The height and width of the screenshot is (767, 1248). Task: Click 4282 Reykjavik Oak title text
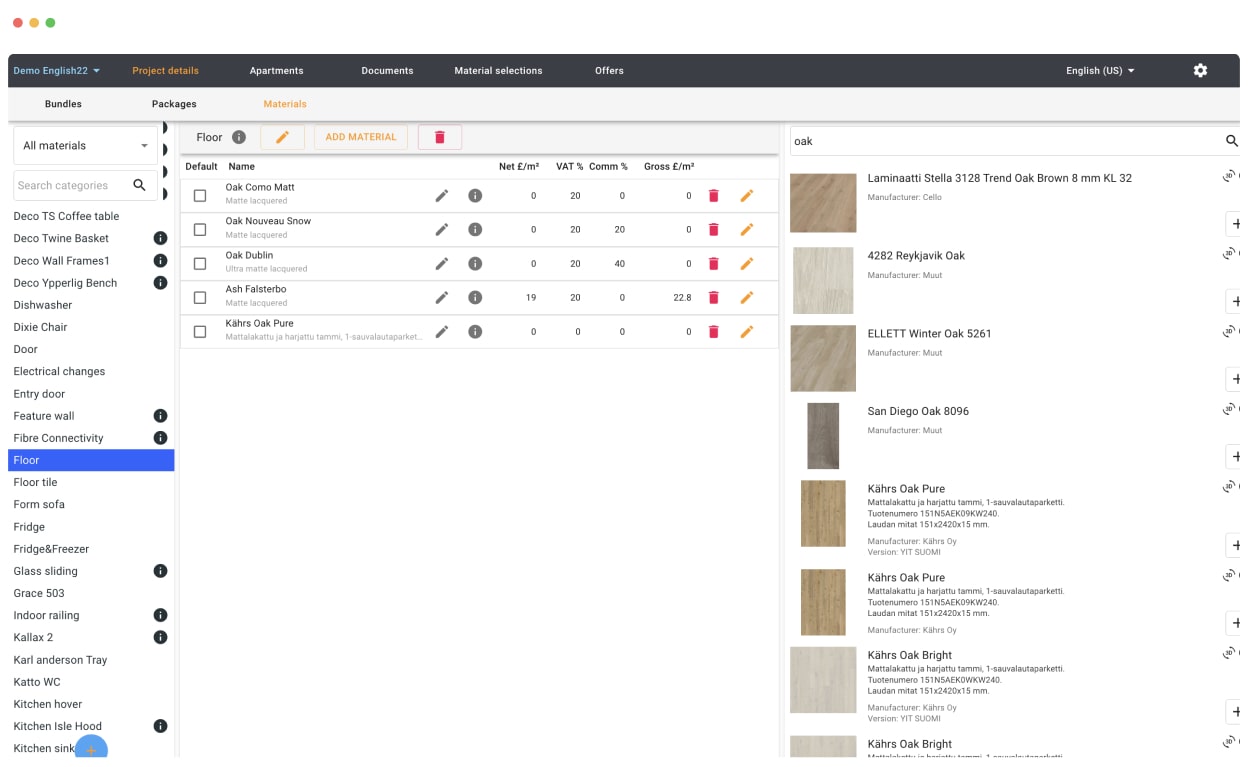[916, 256]
